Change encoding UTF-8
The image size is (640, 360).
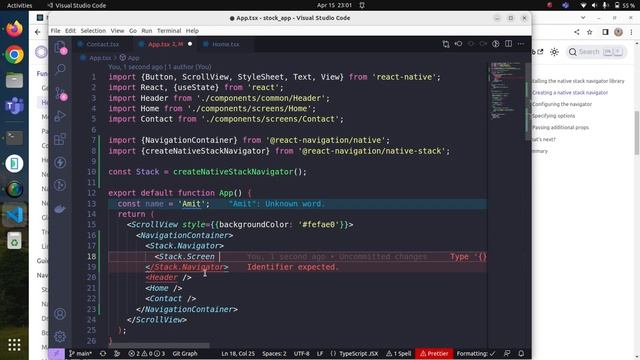[x=302, y=353]
